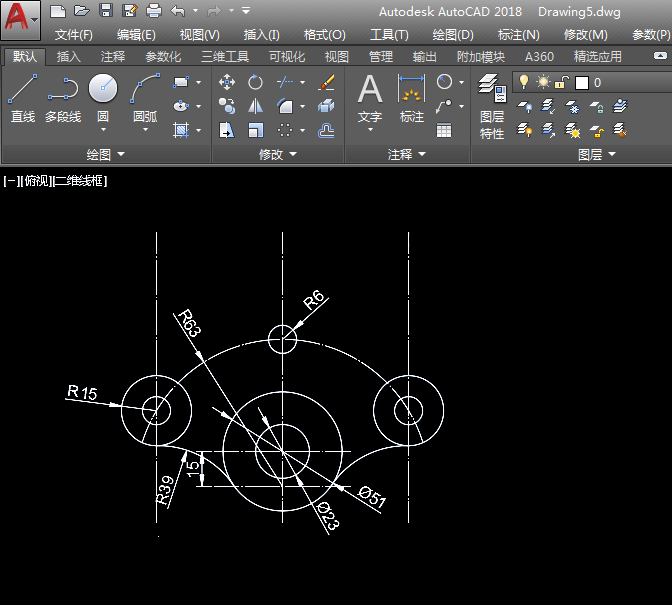Toggle the layer freeze sun icon

[543, 82]
